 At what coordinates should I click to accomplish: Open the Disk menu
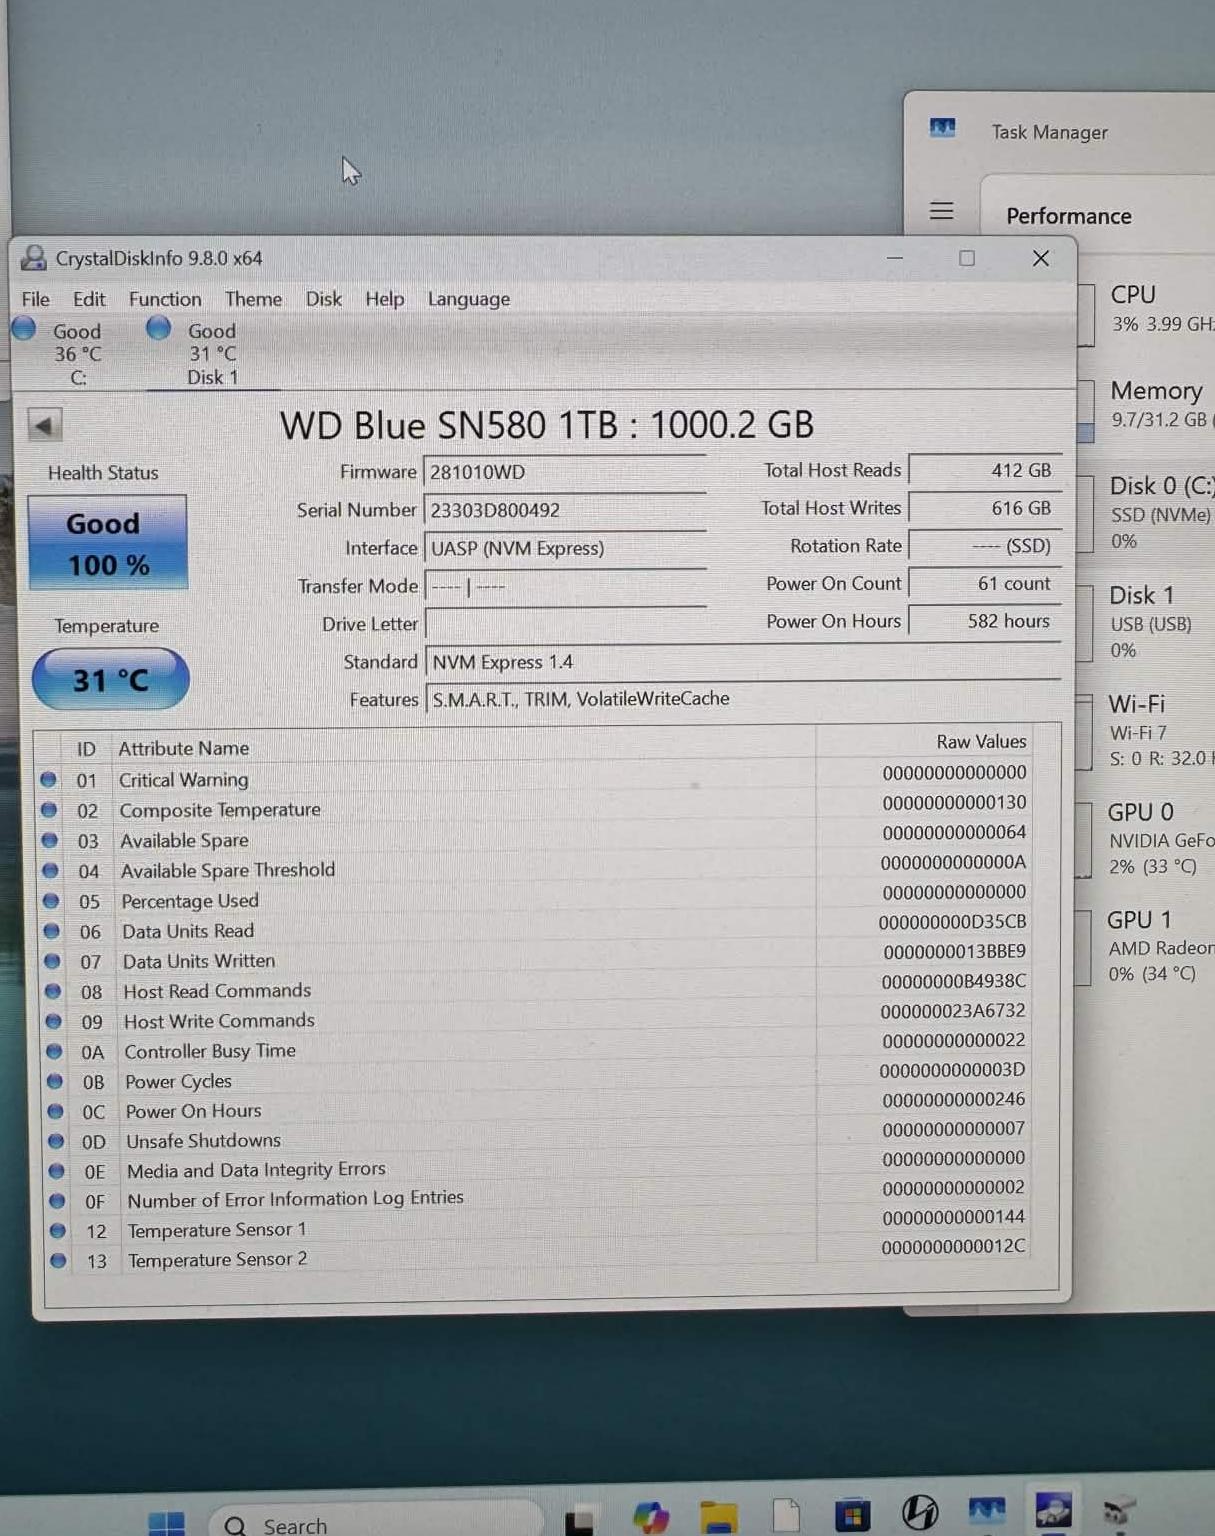[323, 299]
